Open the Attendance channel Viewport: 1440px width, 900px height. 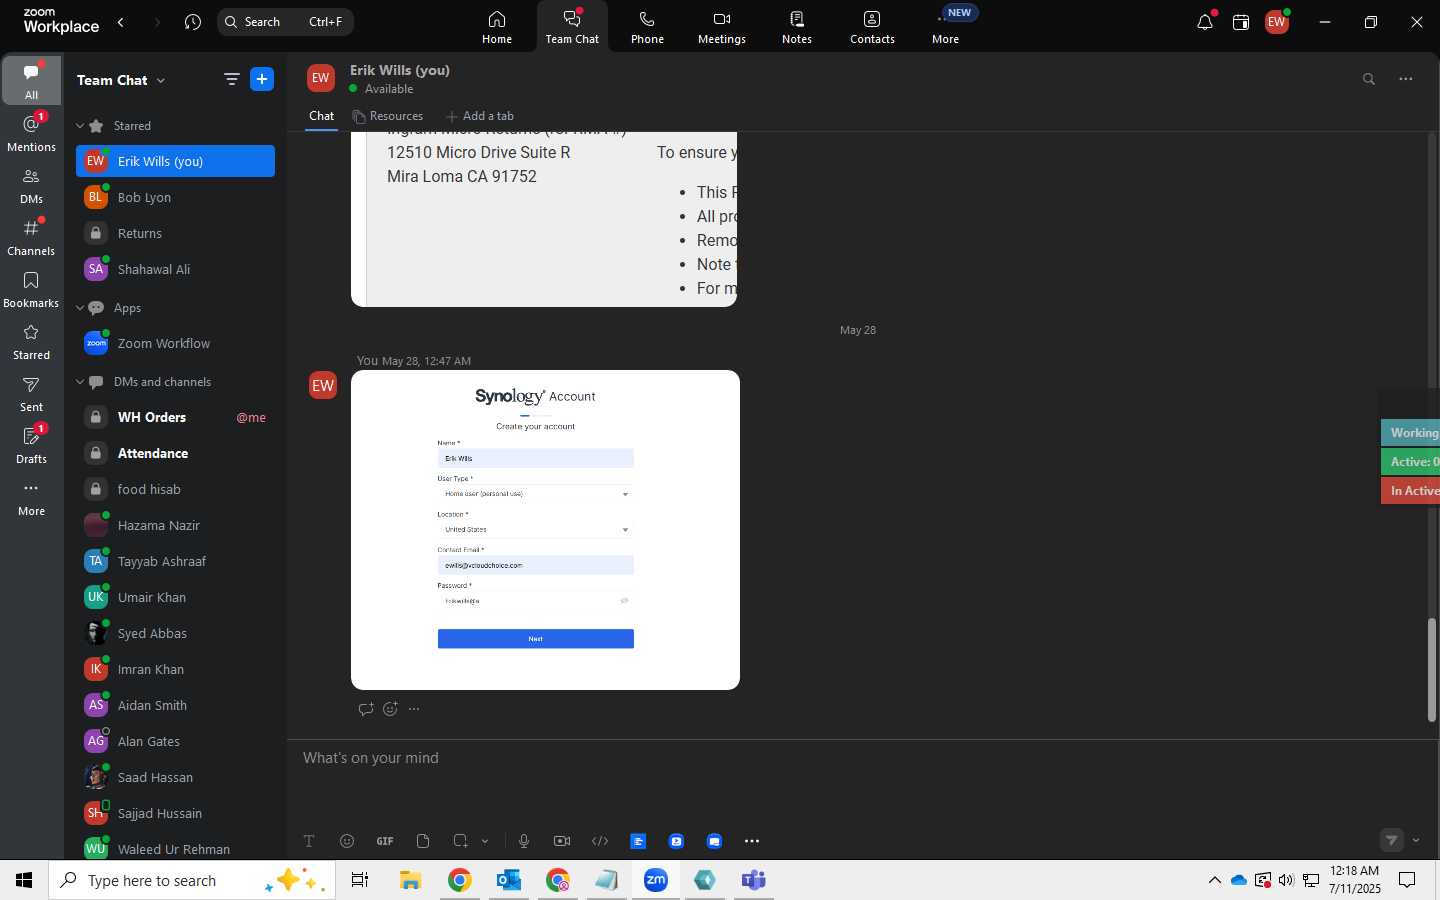point(175,453)
